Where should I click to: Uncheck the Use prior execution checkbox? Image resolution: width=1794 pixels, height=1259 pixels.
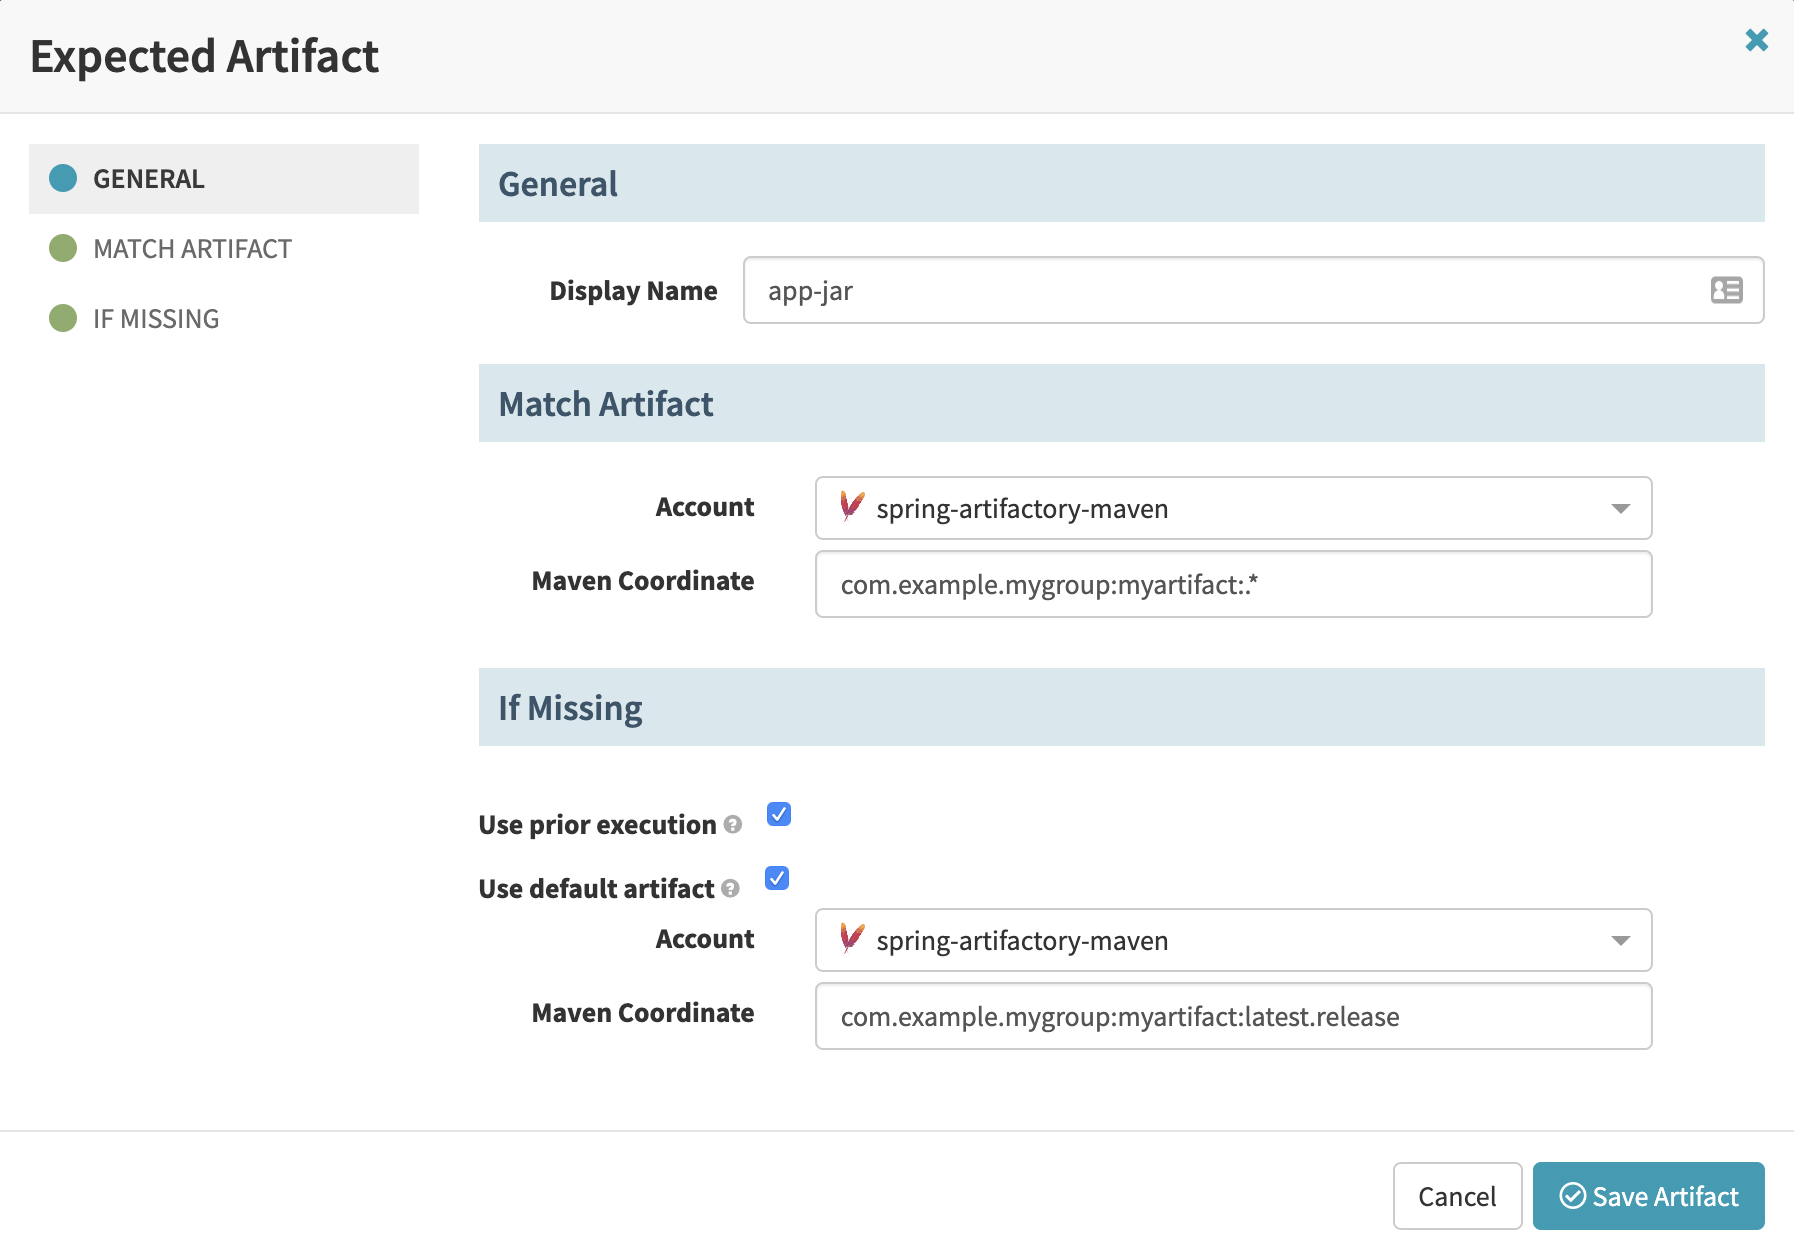point(779,814)
